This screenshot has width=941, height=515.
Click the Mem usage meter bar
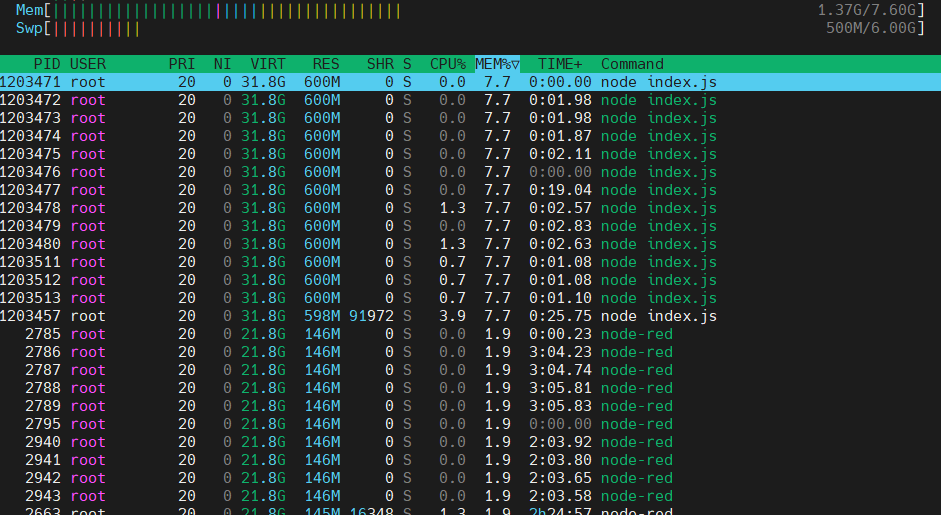[x=226, y=11]
